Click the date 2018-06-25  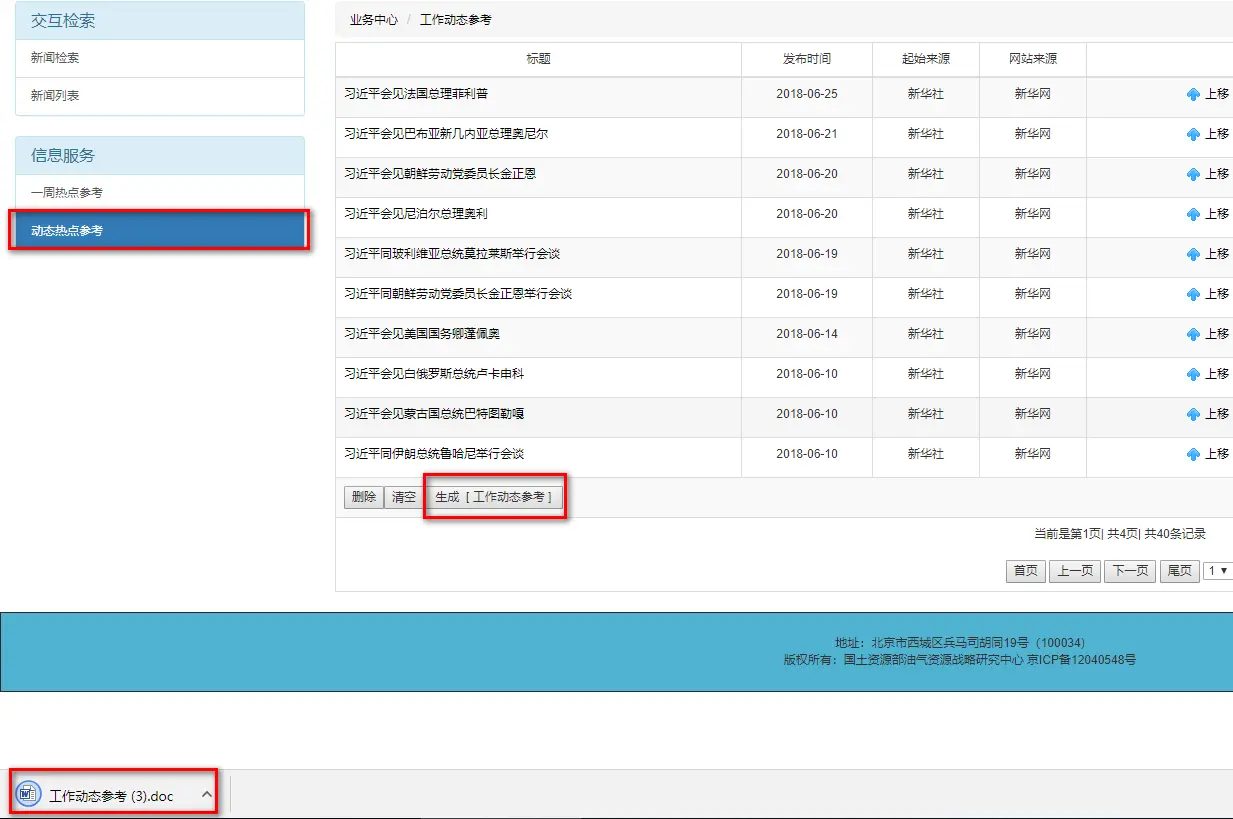click(x=807, y=94)
